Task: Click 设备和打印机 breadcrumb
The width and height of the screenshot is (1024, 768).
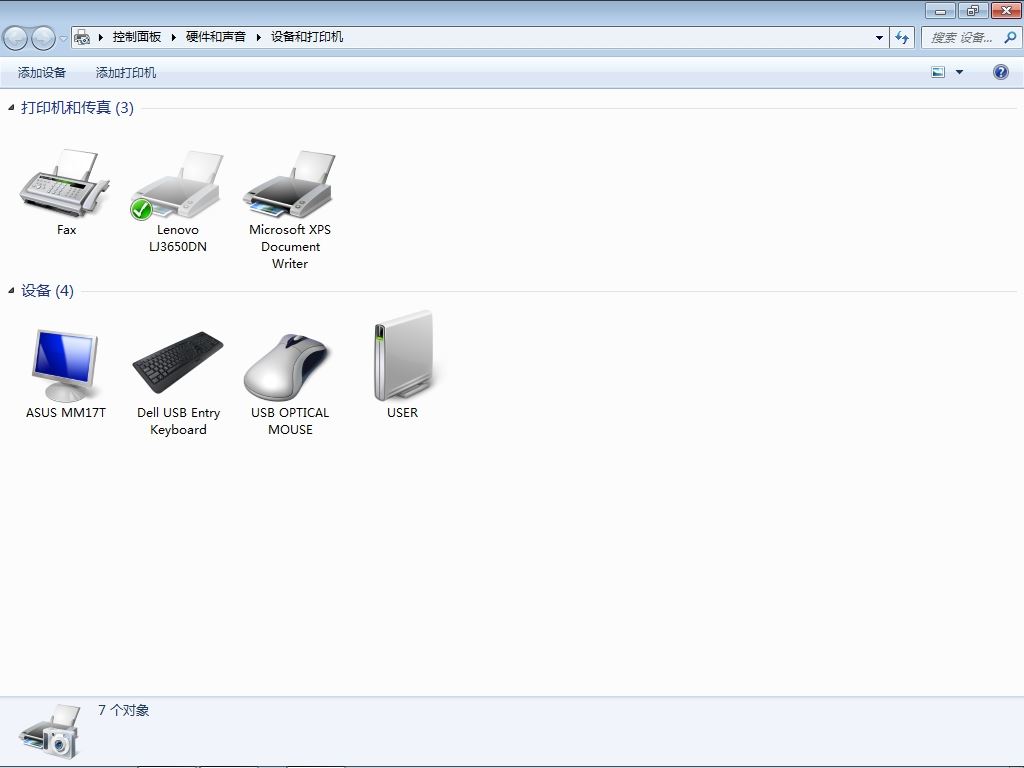Action: [x=307, y=37]
